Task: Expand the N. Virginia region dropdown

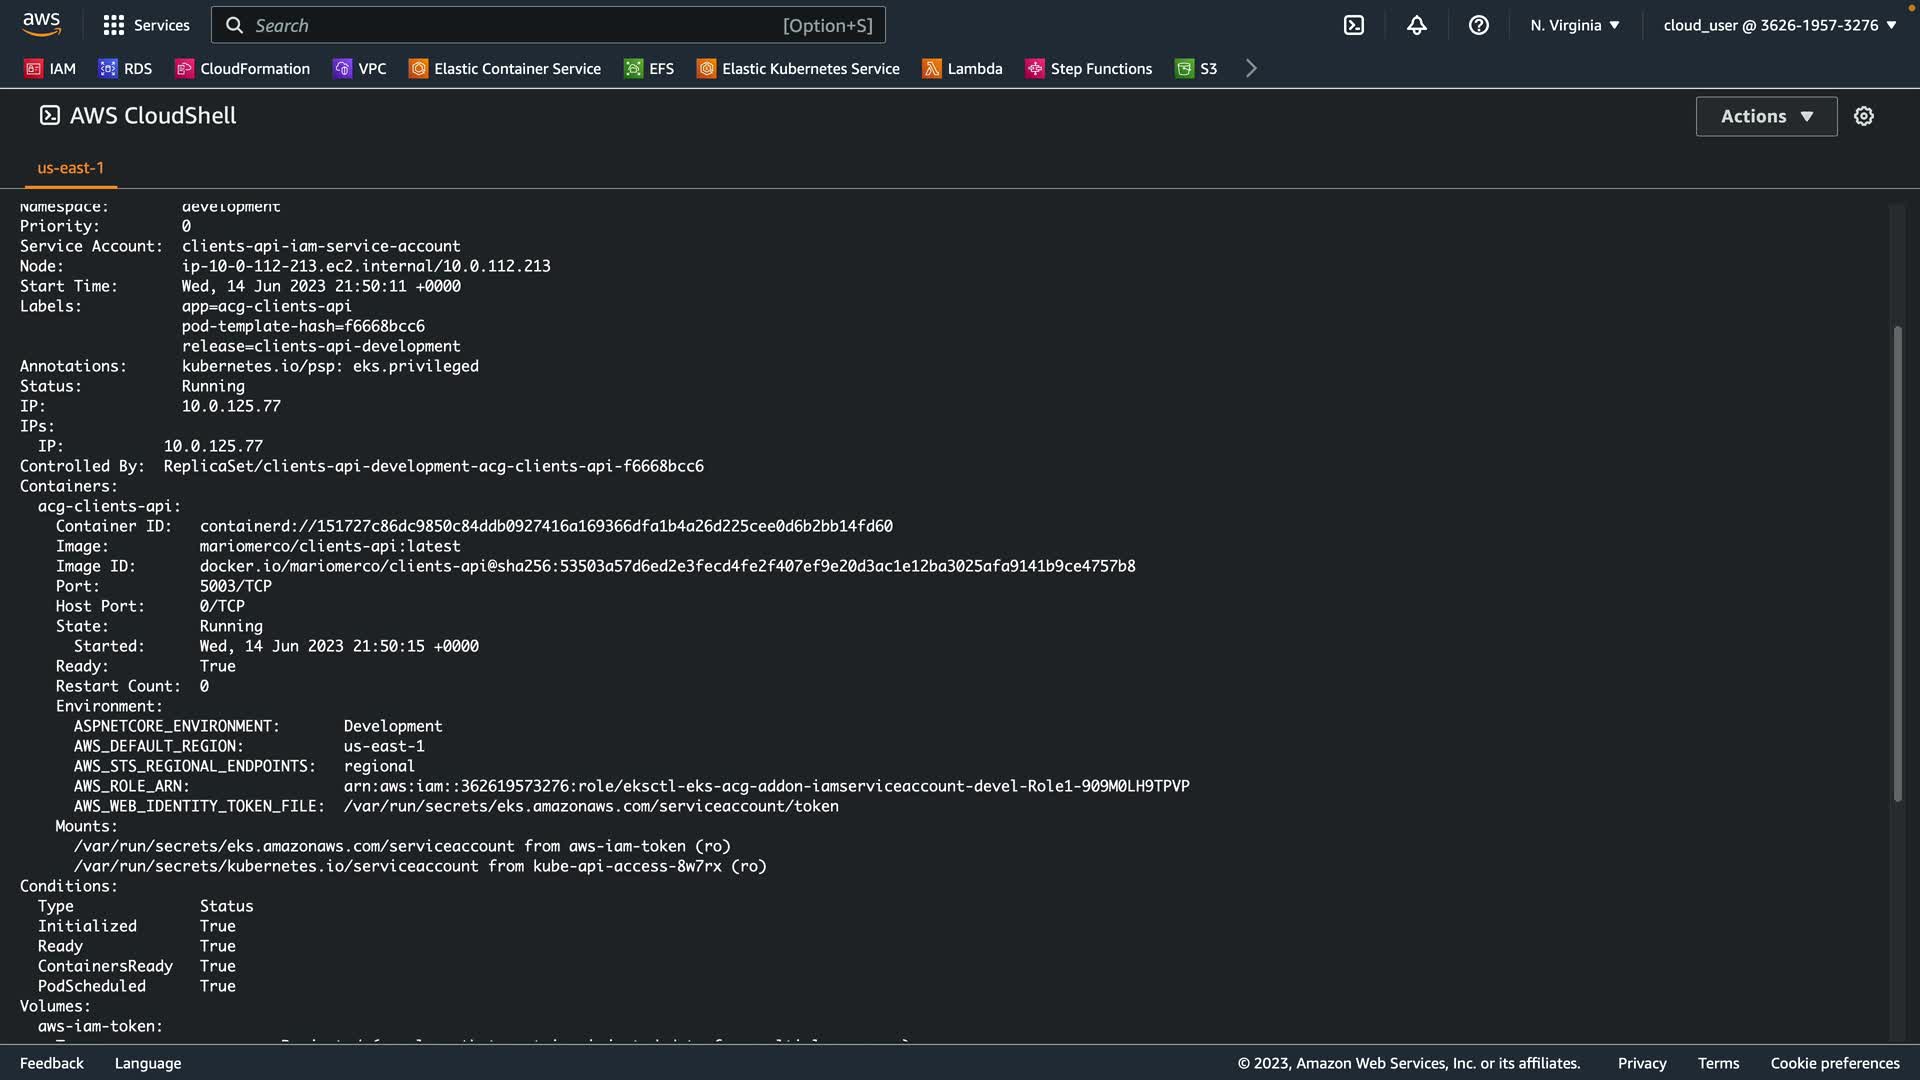Action: (x=1574, y=25)
